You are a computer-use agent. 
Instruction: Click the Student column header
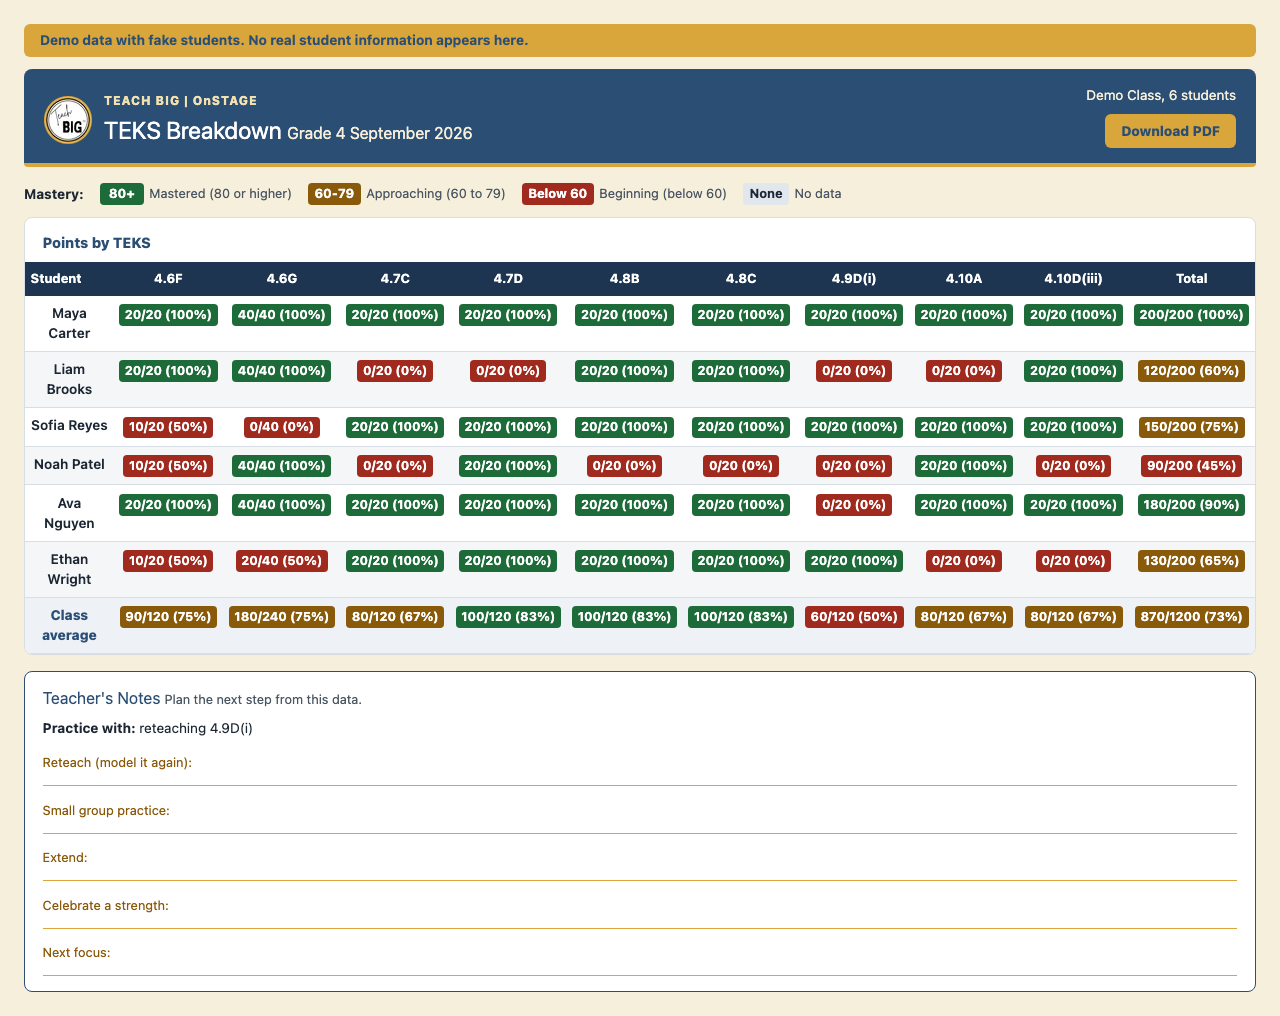pos(56,279)
